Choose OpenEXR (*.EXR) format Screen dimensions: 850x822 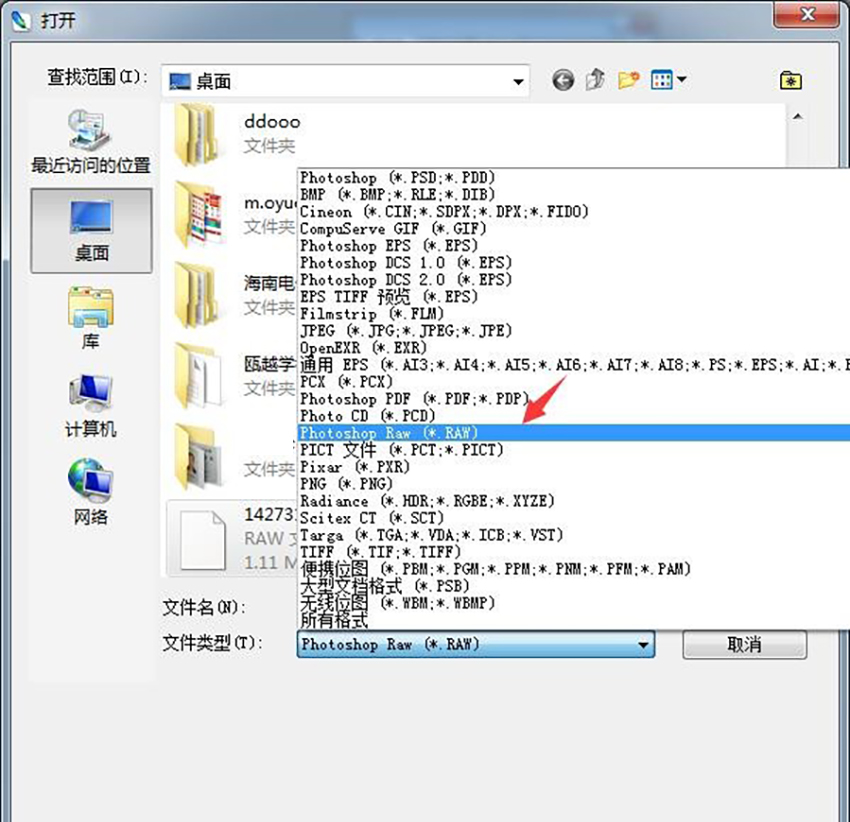point(574,348)
